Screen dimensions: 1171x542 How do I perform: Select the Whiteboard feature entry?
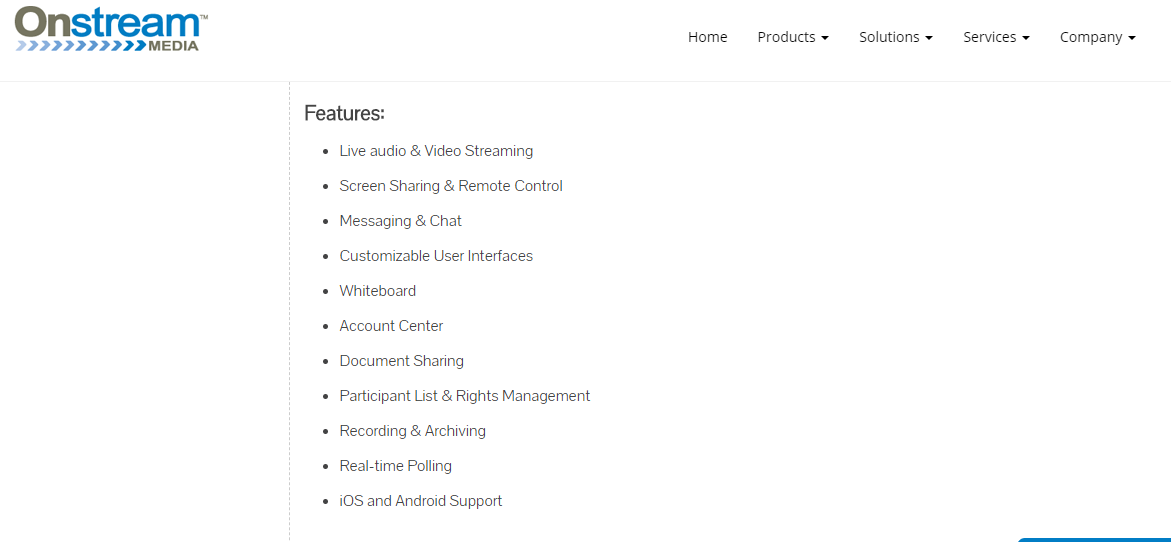pos(377,291)
